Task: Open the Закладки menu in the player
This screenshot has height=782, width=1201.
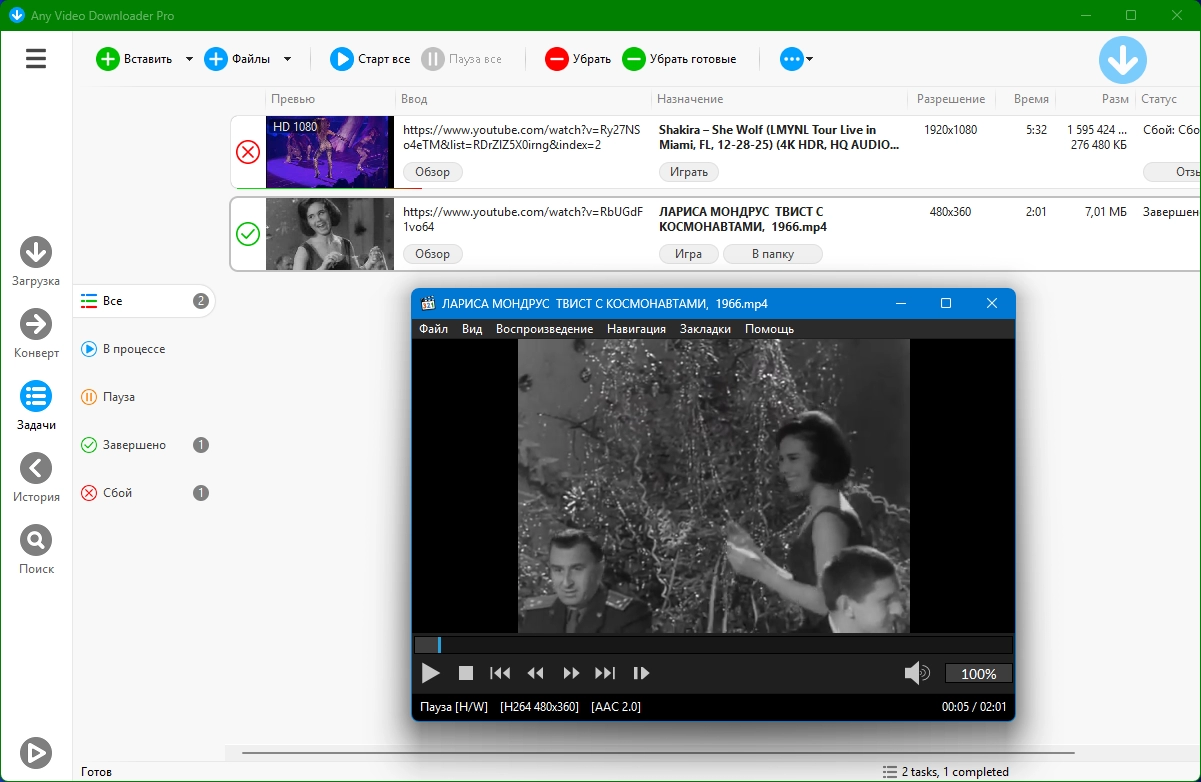Action: [705, 329]
